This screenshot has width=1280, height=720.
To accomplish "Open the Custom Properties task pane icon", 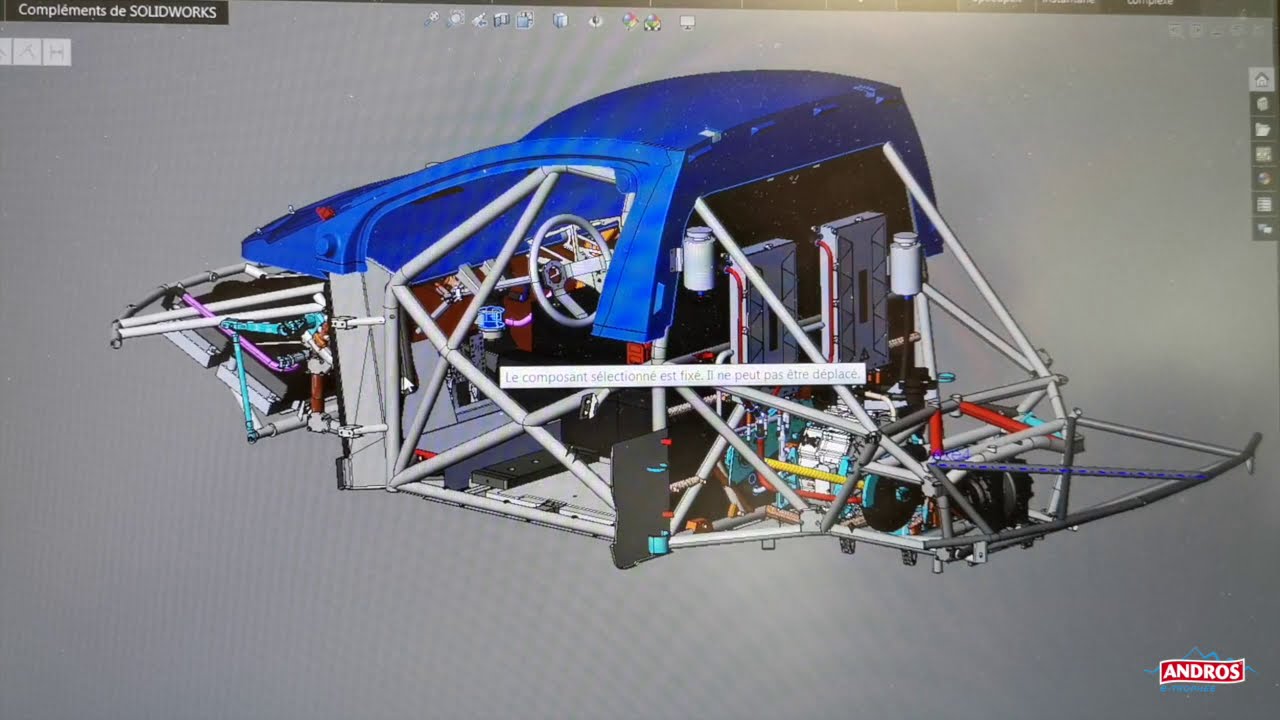I will click(x=1264, y=204).
